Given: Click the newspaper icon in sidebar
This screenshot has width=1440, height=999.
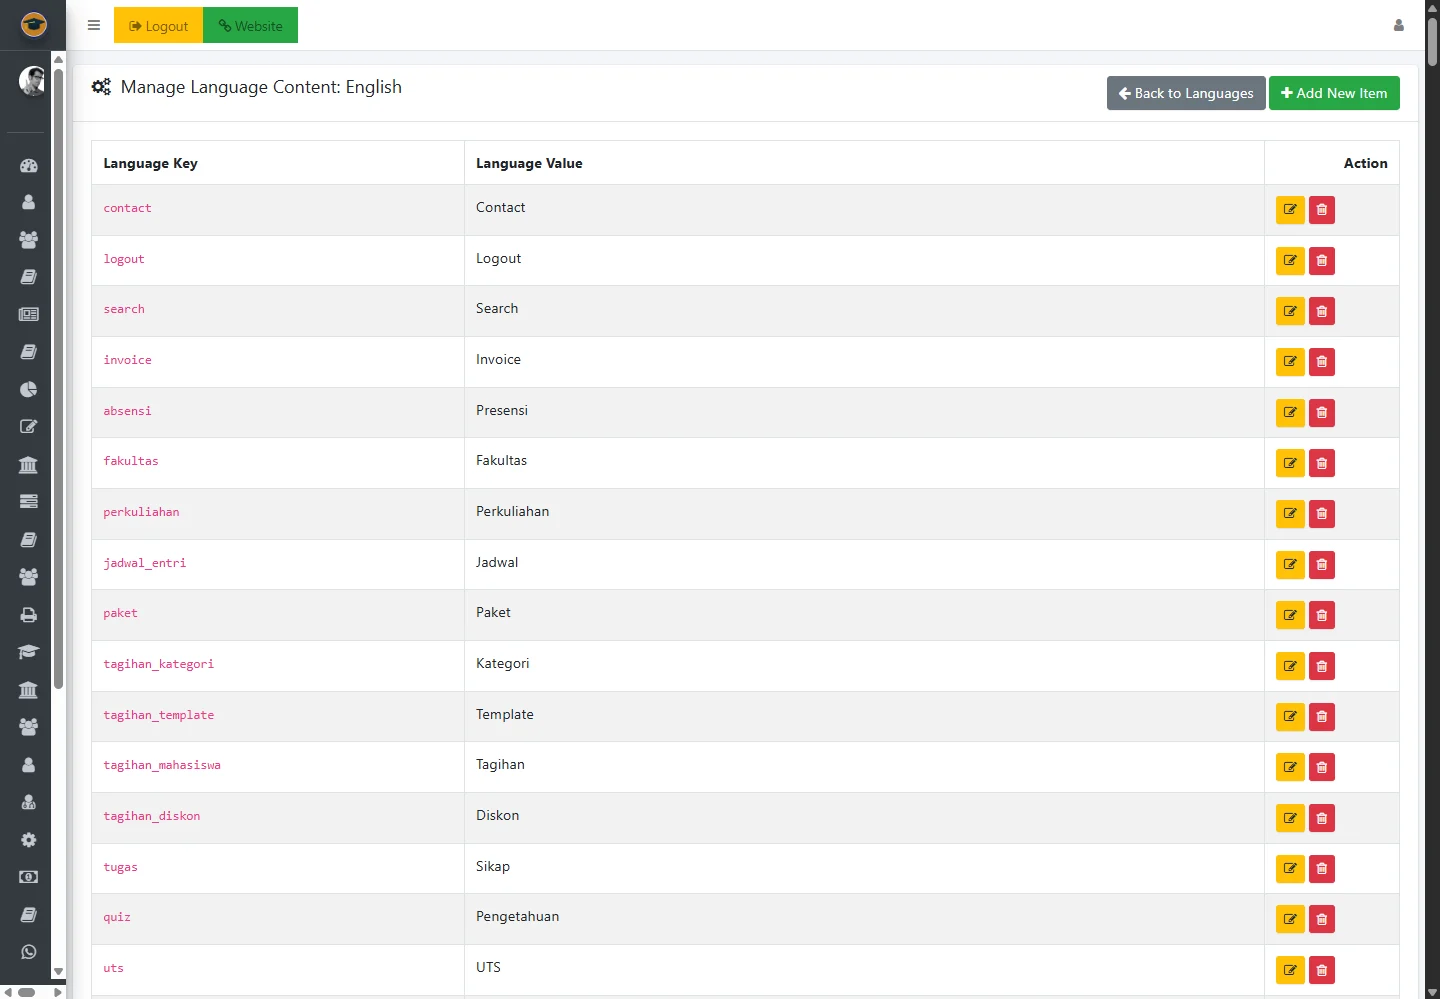Looking at the screenshot, I should (28, 314).
